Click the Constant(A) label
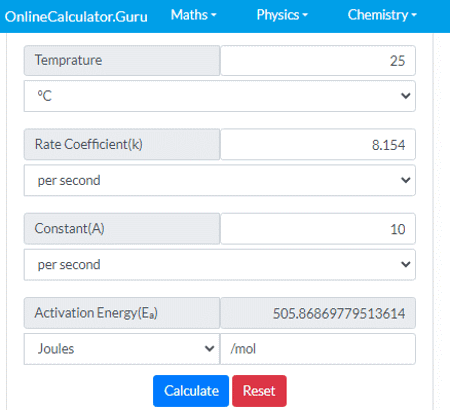The height and width of the screenshot is (410, 450). [x=122, y=229]
